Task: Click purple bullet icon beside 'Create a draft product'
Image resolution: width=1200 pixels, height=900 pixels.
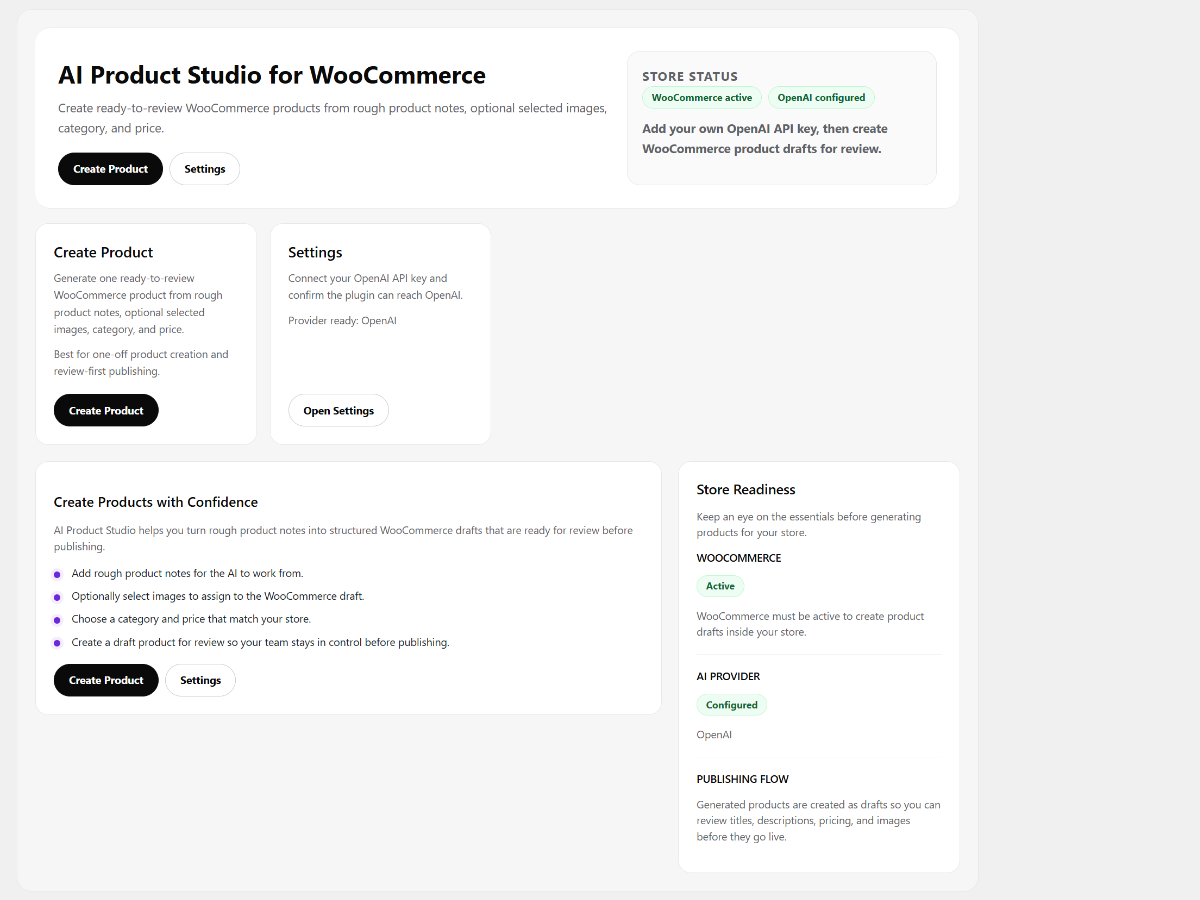Action: click(57, 643)
